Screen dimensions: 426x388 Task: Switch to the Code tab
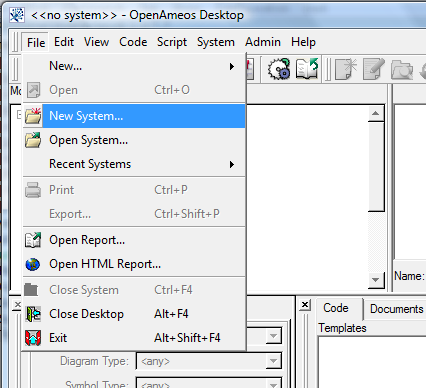[336, 308]
